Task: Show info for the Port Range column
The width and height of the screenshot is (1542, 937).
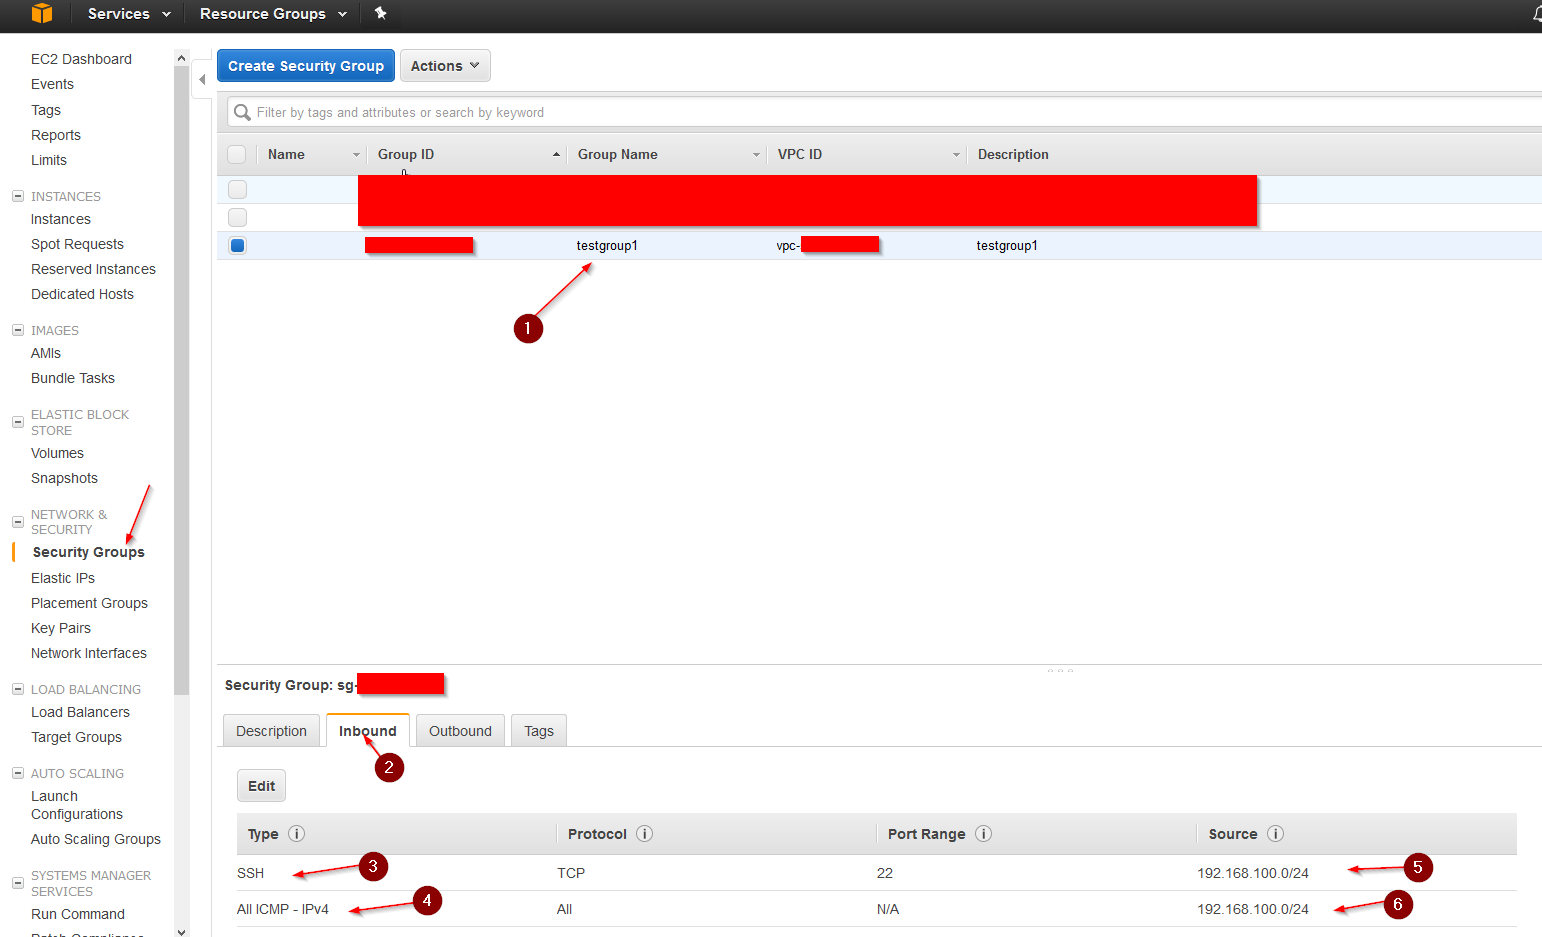Action: tap(984, 834)
